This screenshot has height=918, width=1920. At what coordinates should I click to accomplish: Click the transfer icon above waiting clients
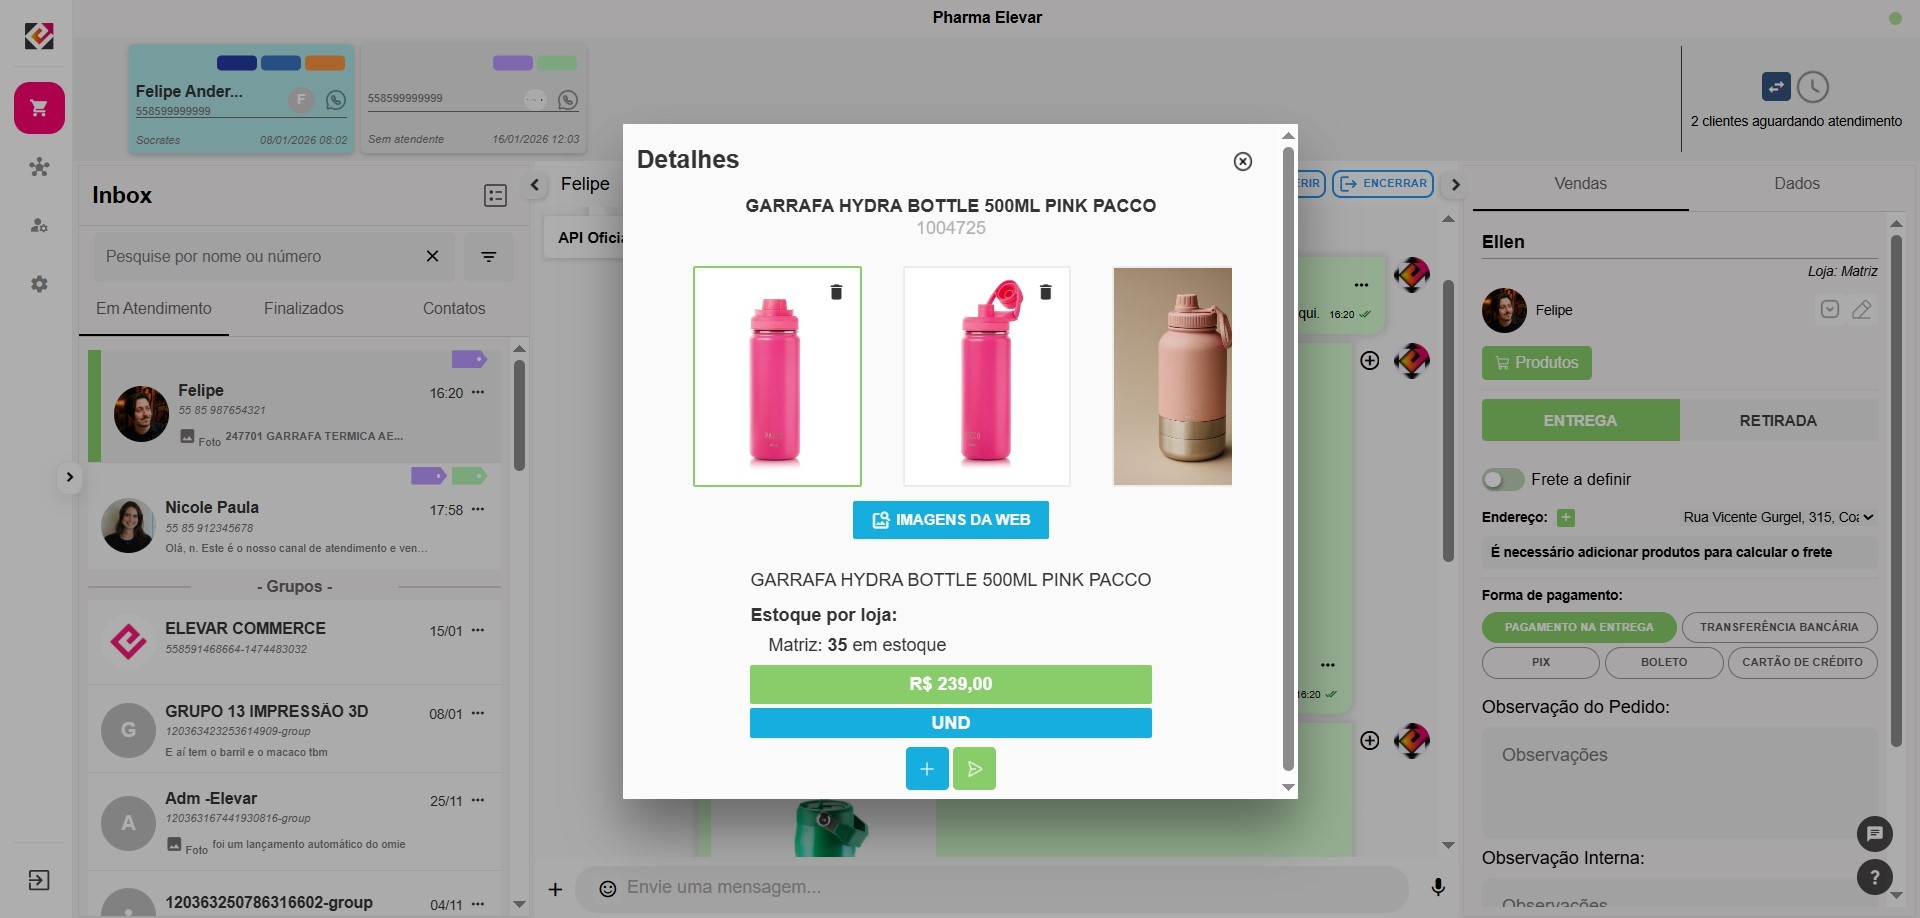click(1776, 87)
